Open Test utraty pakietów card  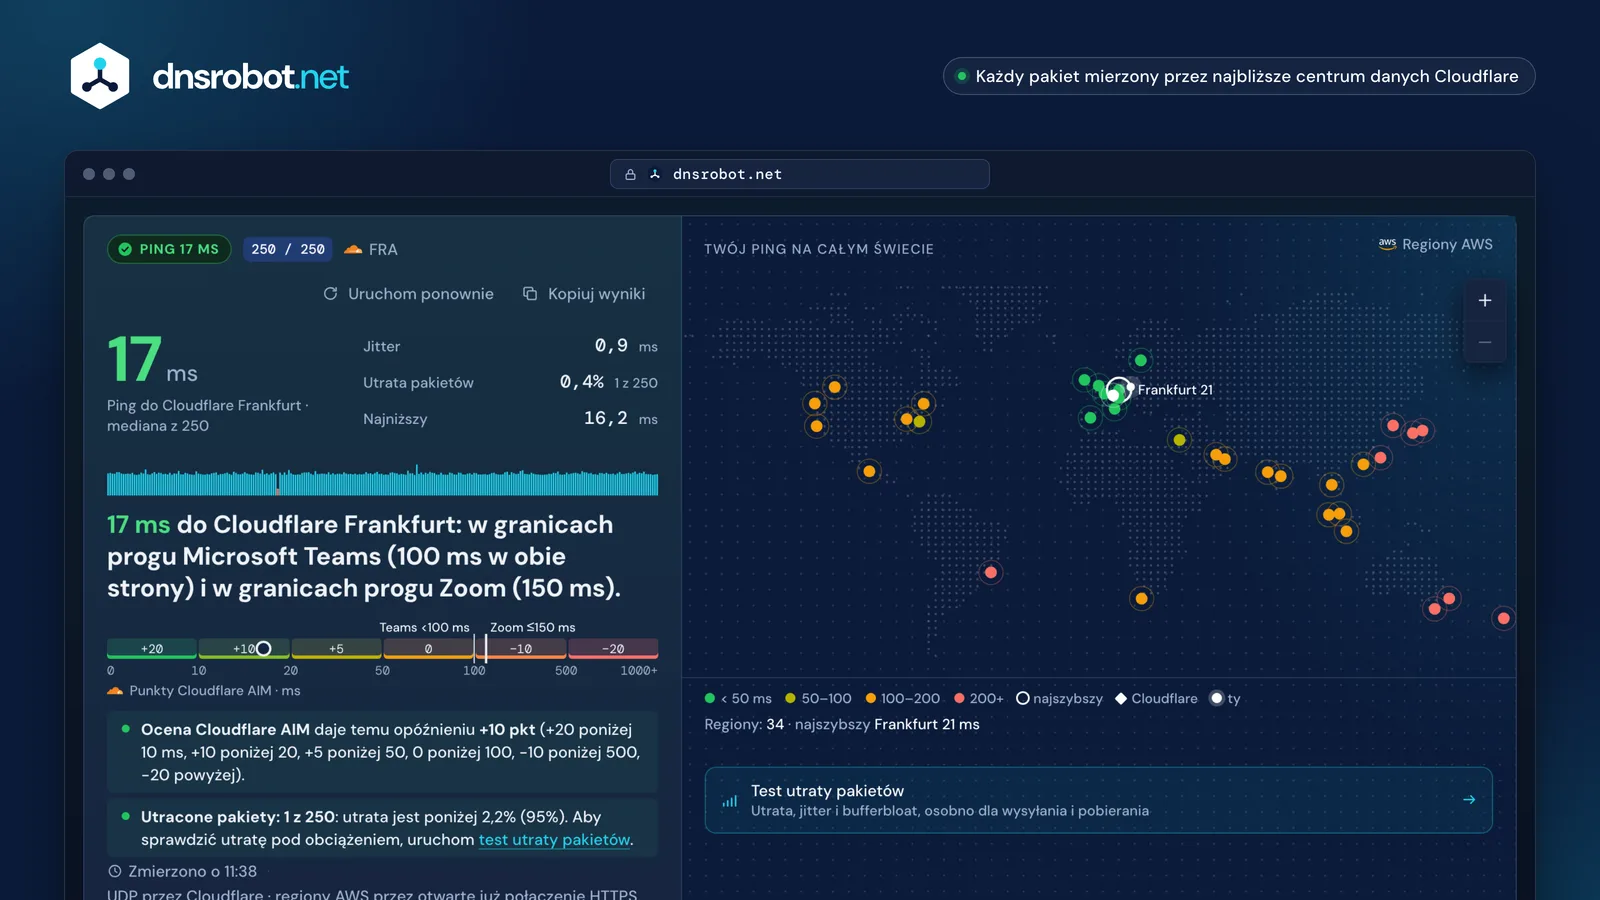click(1098, 800)
